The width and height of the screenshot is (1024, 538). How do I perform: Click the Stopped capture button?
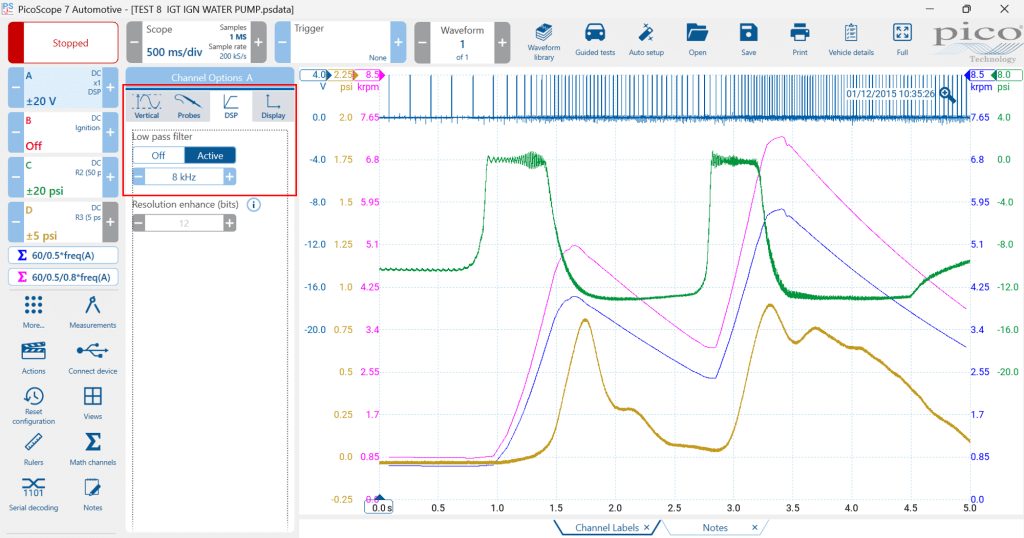tap(63, 42)
